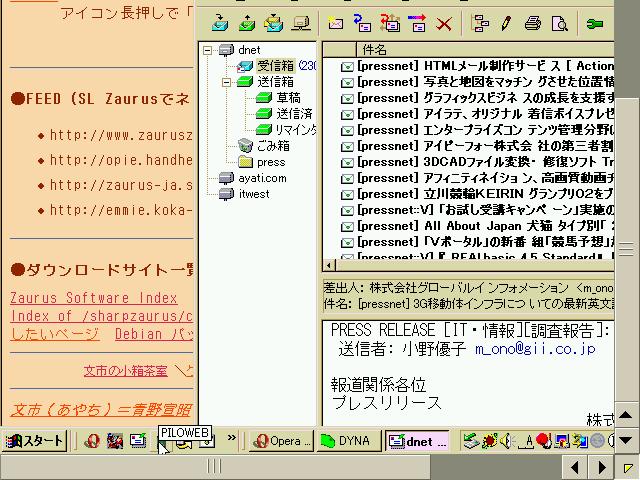Collapse the 送信箱 folder node
The image size is (640, 480).
coord(226,82)
